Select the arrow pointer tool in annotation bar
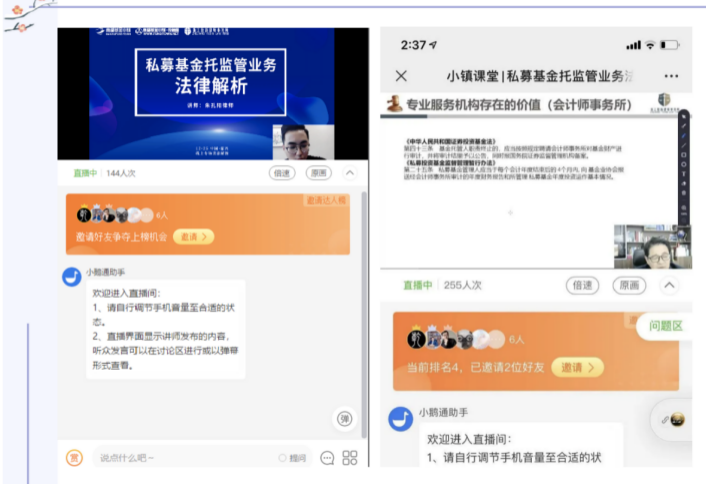Screen dimensions: 706x484 (x=684, y=117)
